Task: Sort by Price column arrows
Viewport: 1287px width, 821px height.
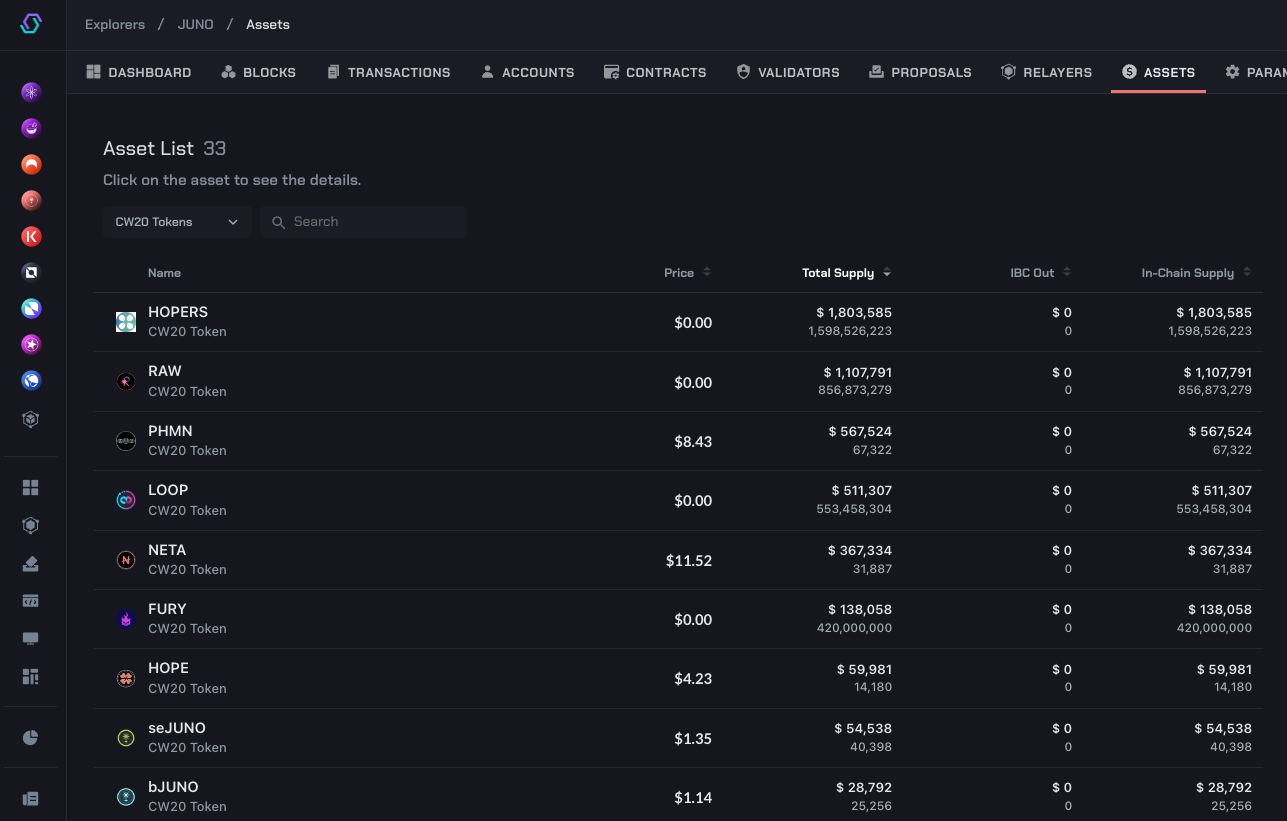Action: click(707, 273)
